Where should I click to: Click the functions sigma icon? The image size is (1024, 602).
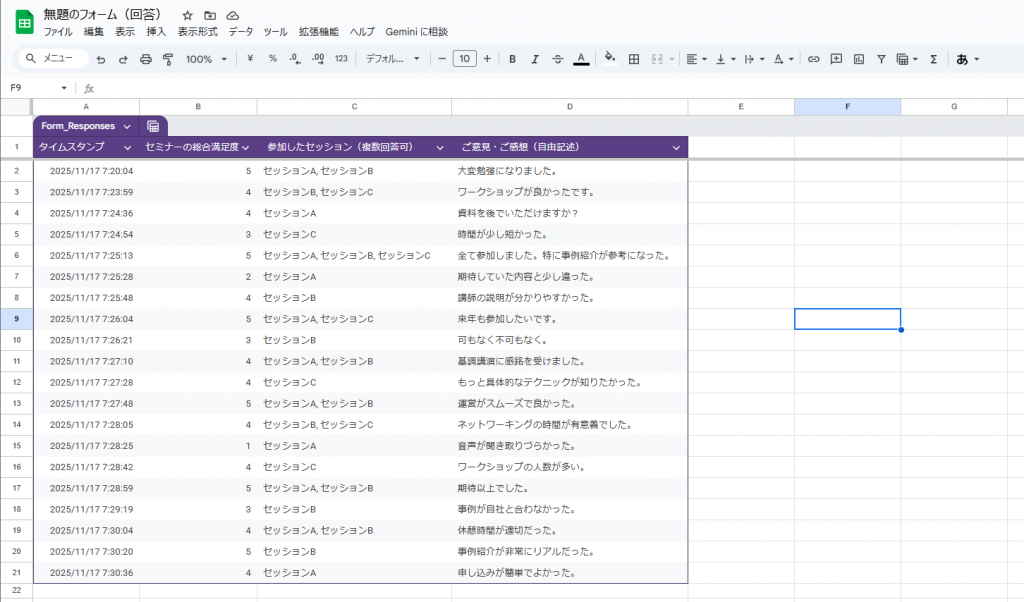coord(933,59)
